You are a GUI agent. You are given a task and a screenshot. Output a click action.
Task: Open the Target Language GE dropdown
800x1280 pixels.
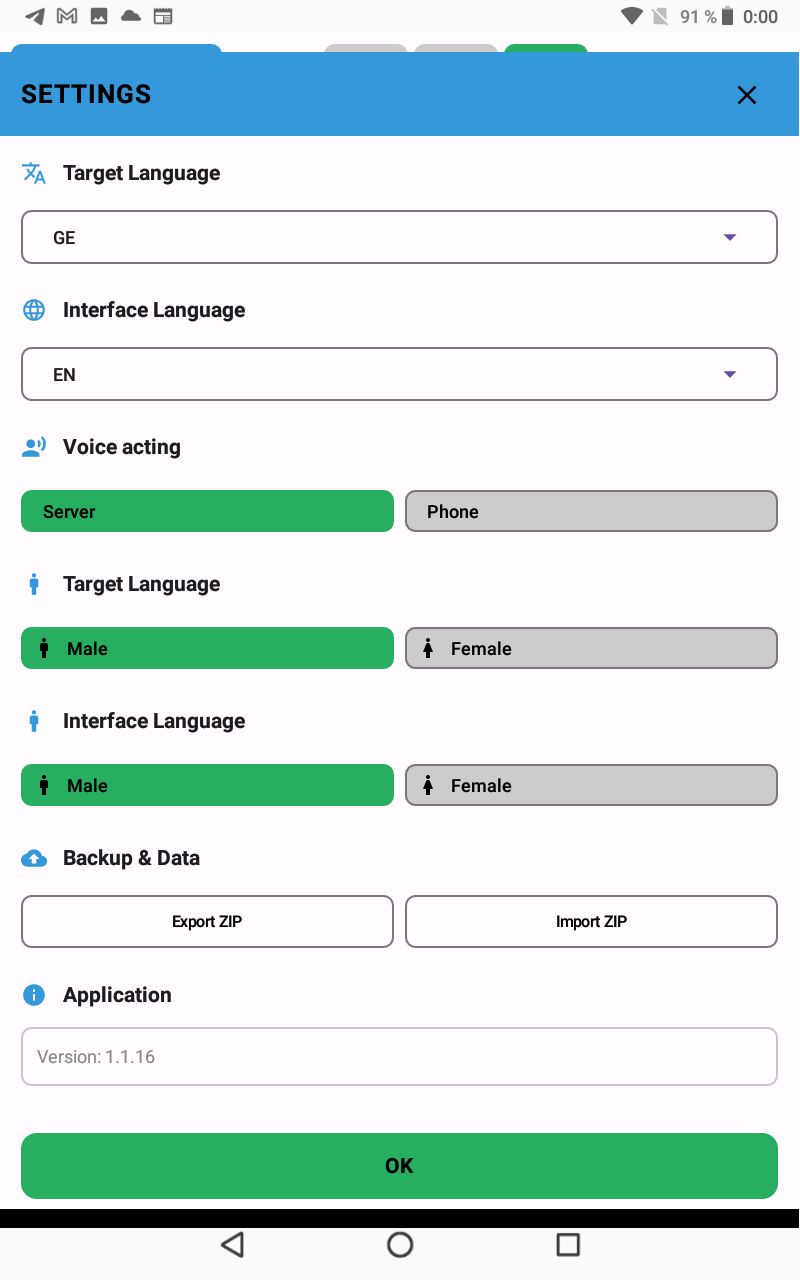click(399, 237)
